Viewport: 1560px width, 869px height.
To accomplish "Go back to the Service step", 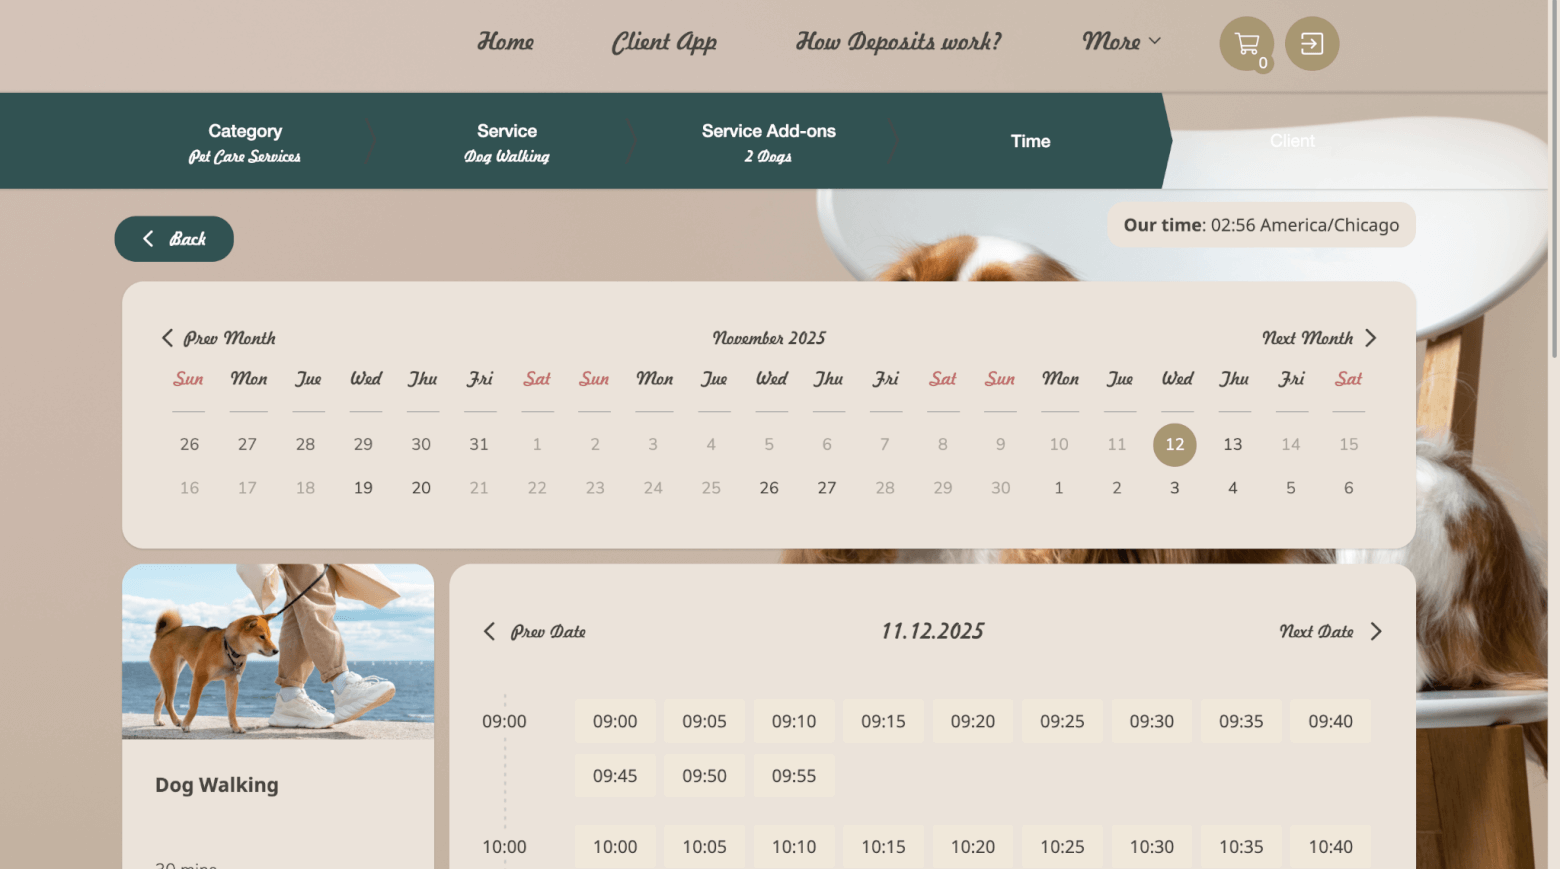I will point(507,141).
